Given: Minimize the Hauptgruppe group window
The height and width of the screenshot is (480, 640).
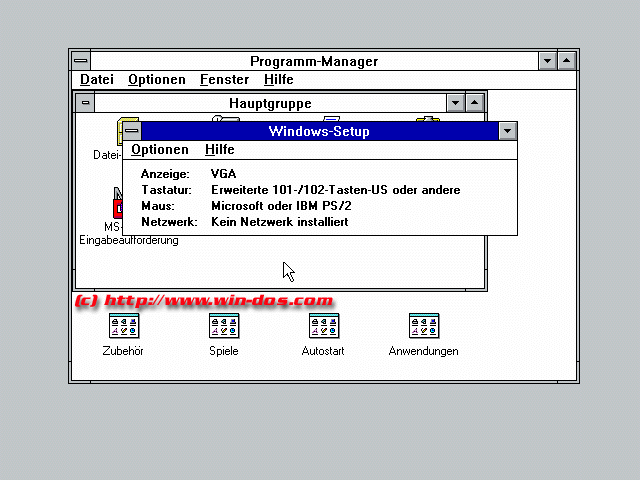Looking at the screenshot, I should (456, 103).
